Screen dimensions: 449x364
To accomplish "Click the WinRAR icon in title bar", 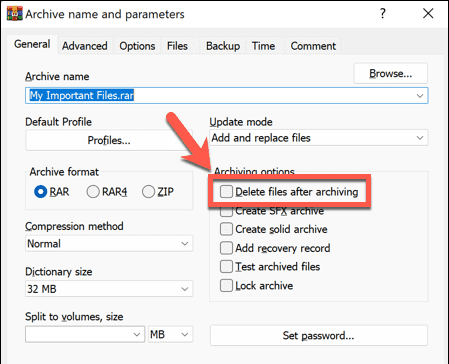I will [x=14, y=13].
